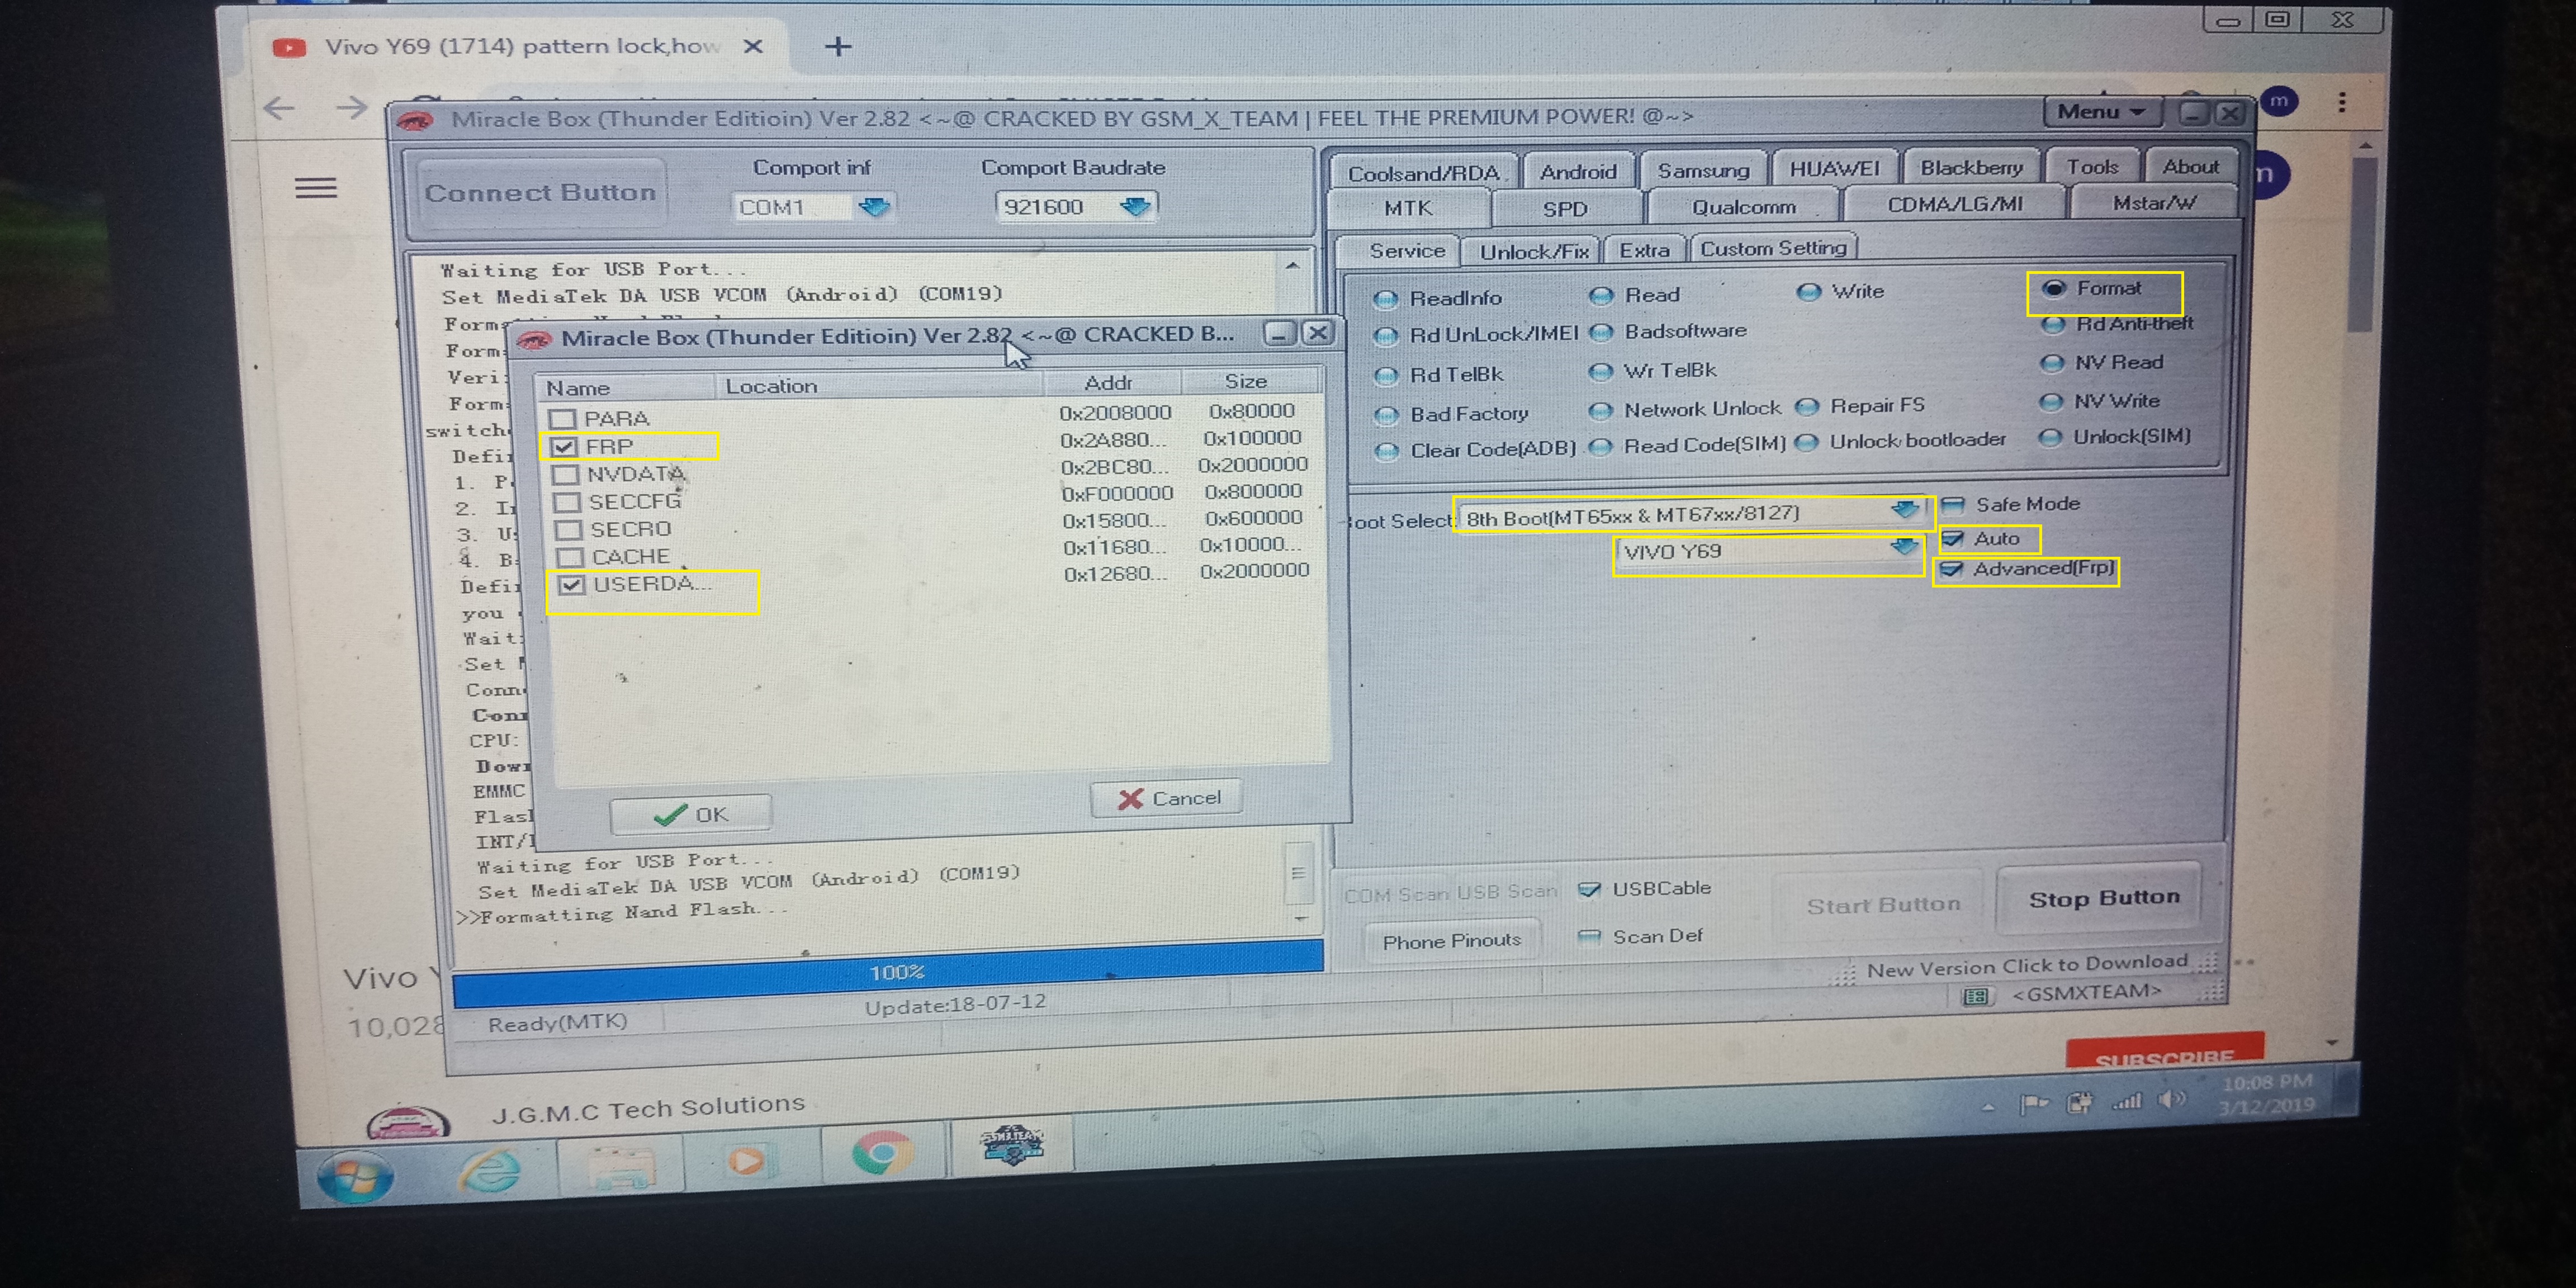Click the small icon beside GSMXTEAM status
The height and width of the screenshot is (1288, 2576).
(1975, 996)
